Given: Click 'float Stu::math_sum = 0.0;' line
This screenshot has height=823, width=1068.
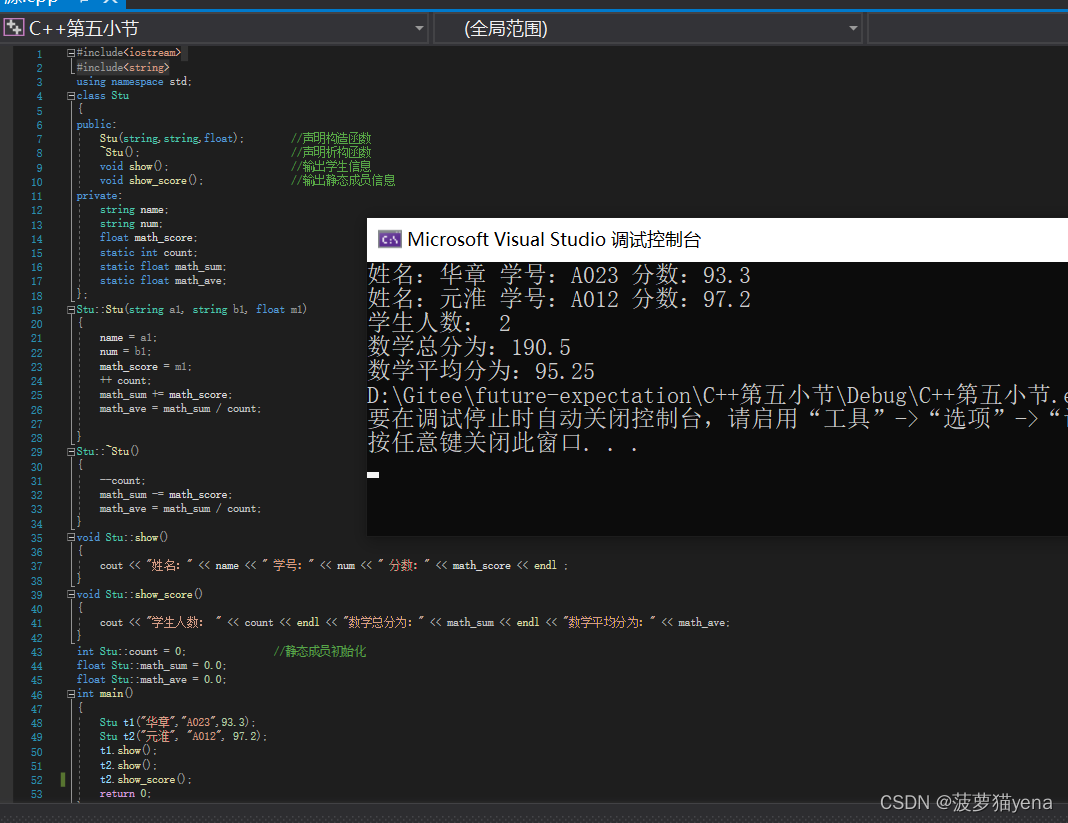Looking at the screenshot, I should (151, 666).
